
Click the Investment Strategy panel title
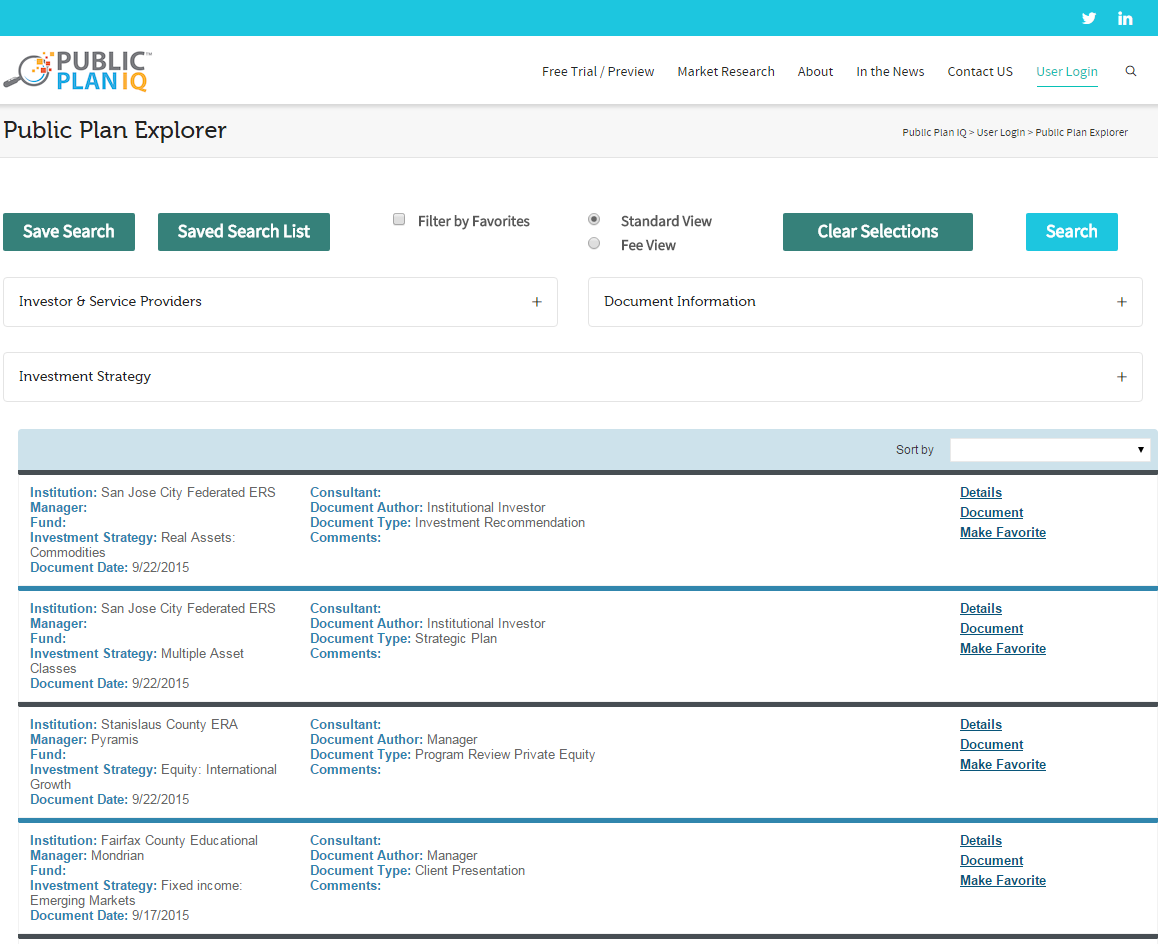click(x=85, y=377)
